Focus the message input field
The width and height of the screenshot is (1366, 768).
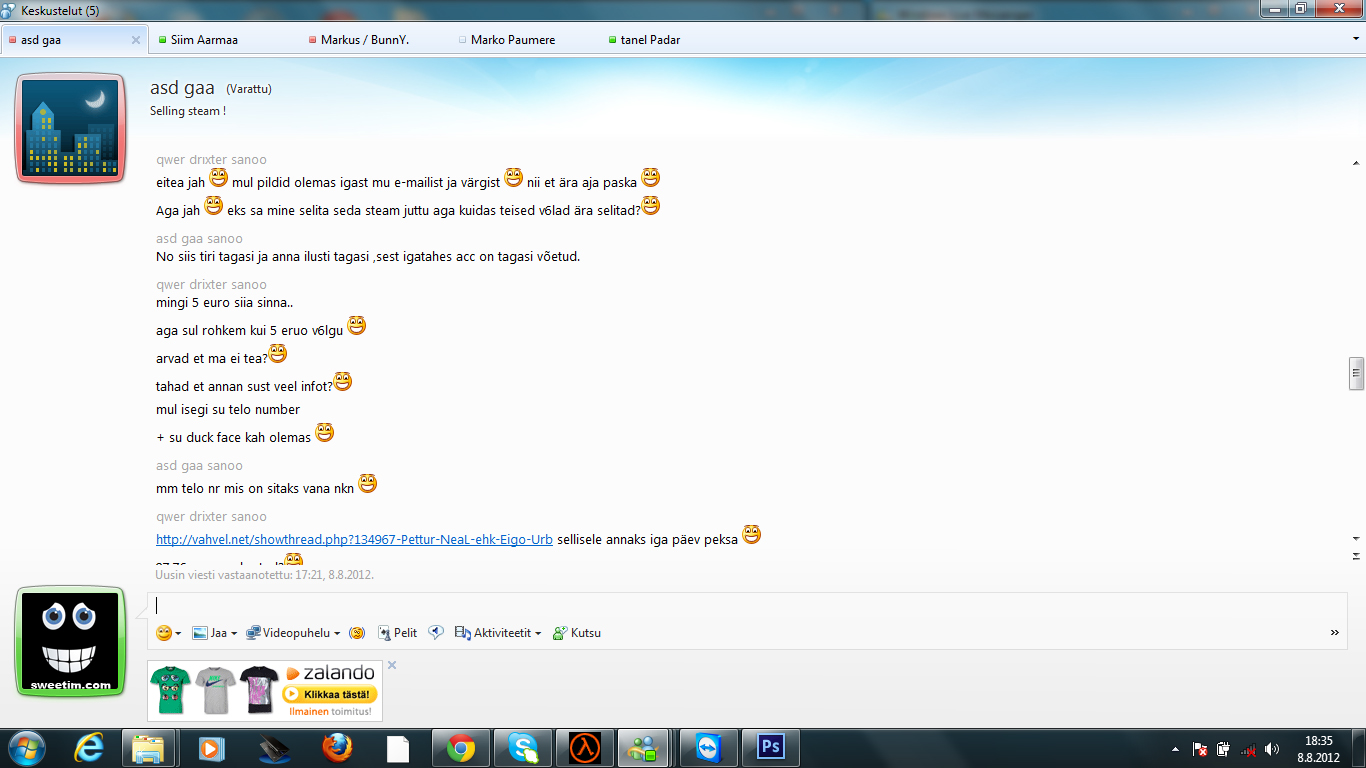pos(746,605)
